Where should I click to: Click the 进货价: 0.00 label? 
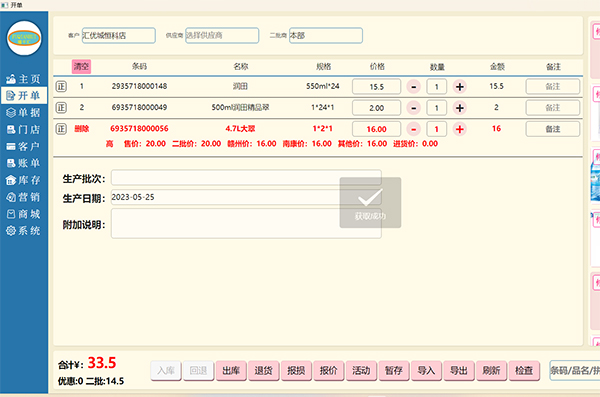coord(416,144)
